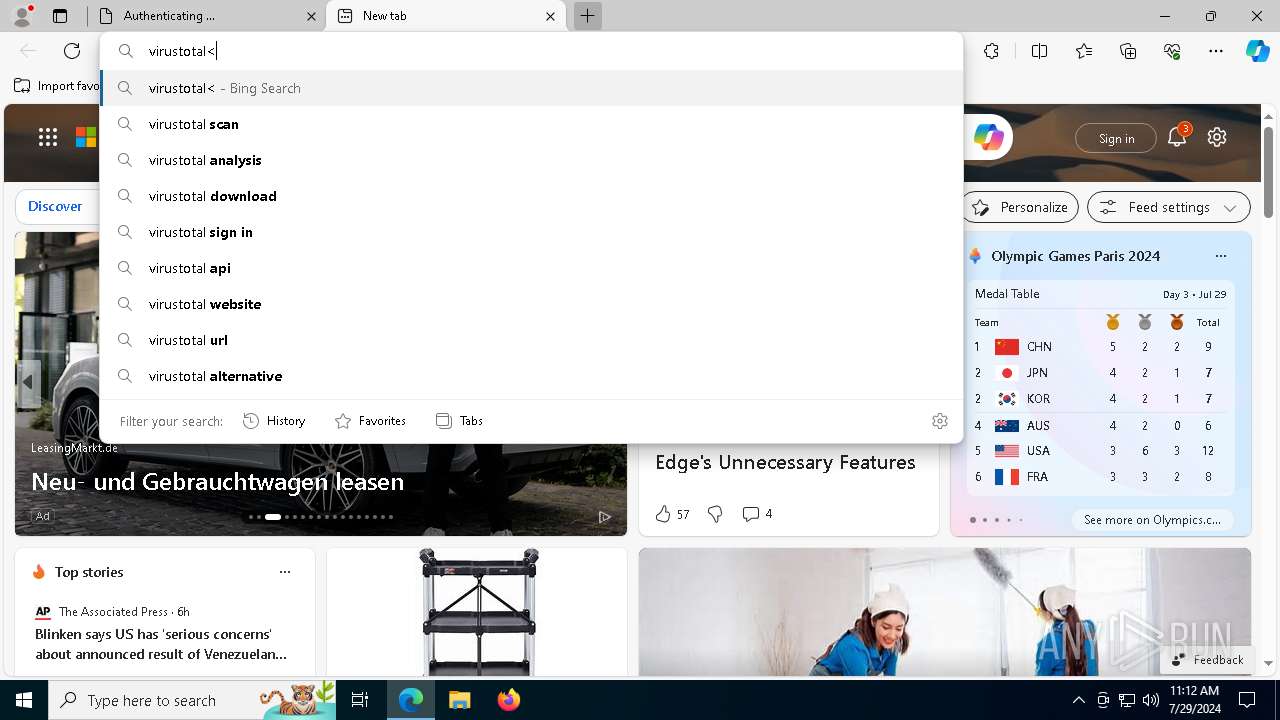Click the page vertical scrollbar thumb
Image resolution: width=1280 pixels, height=720 pixels.
pos(1268,172)
